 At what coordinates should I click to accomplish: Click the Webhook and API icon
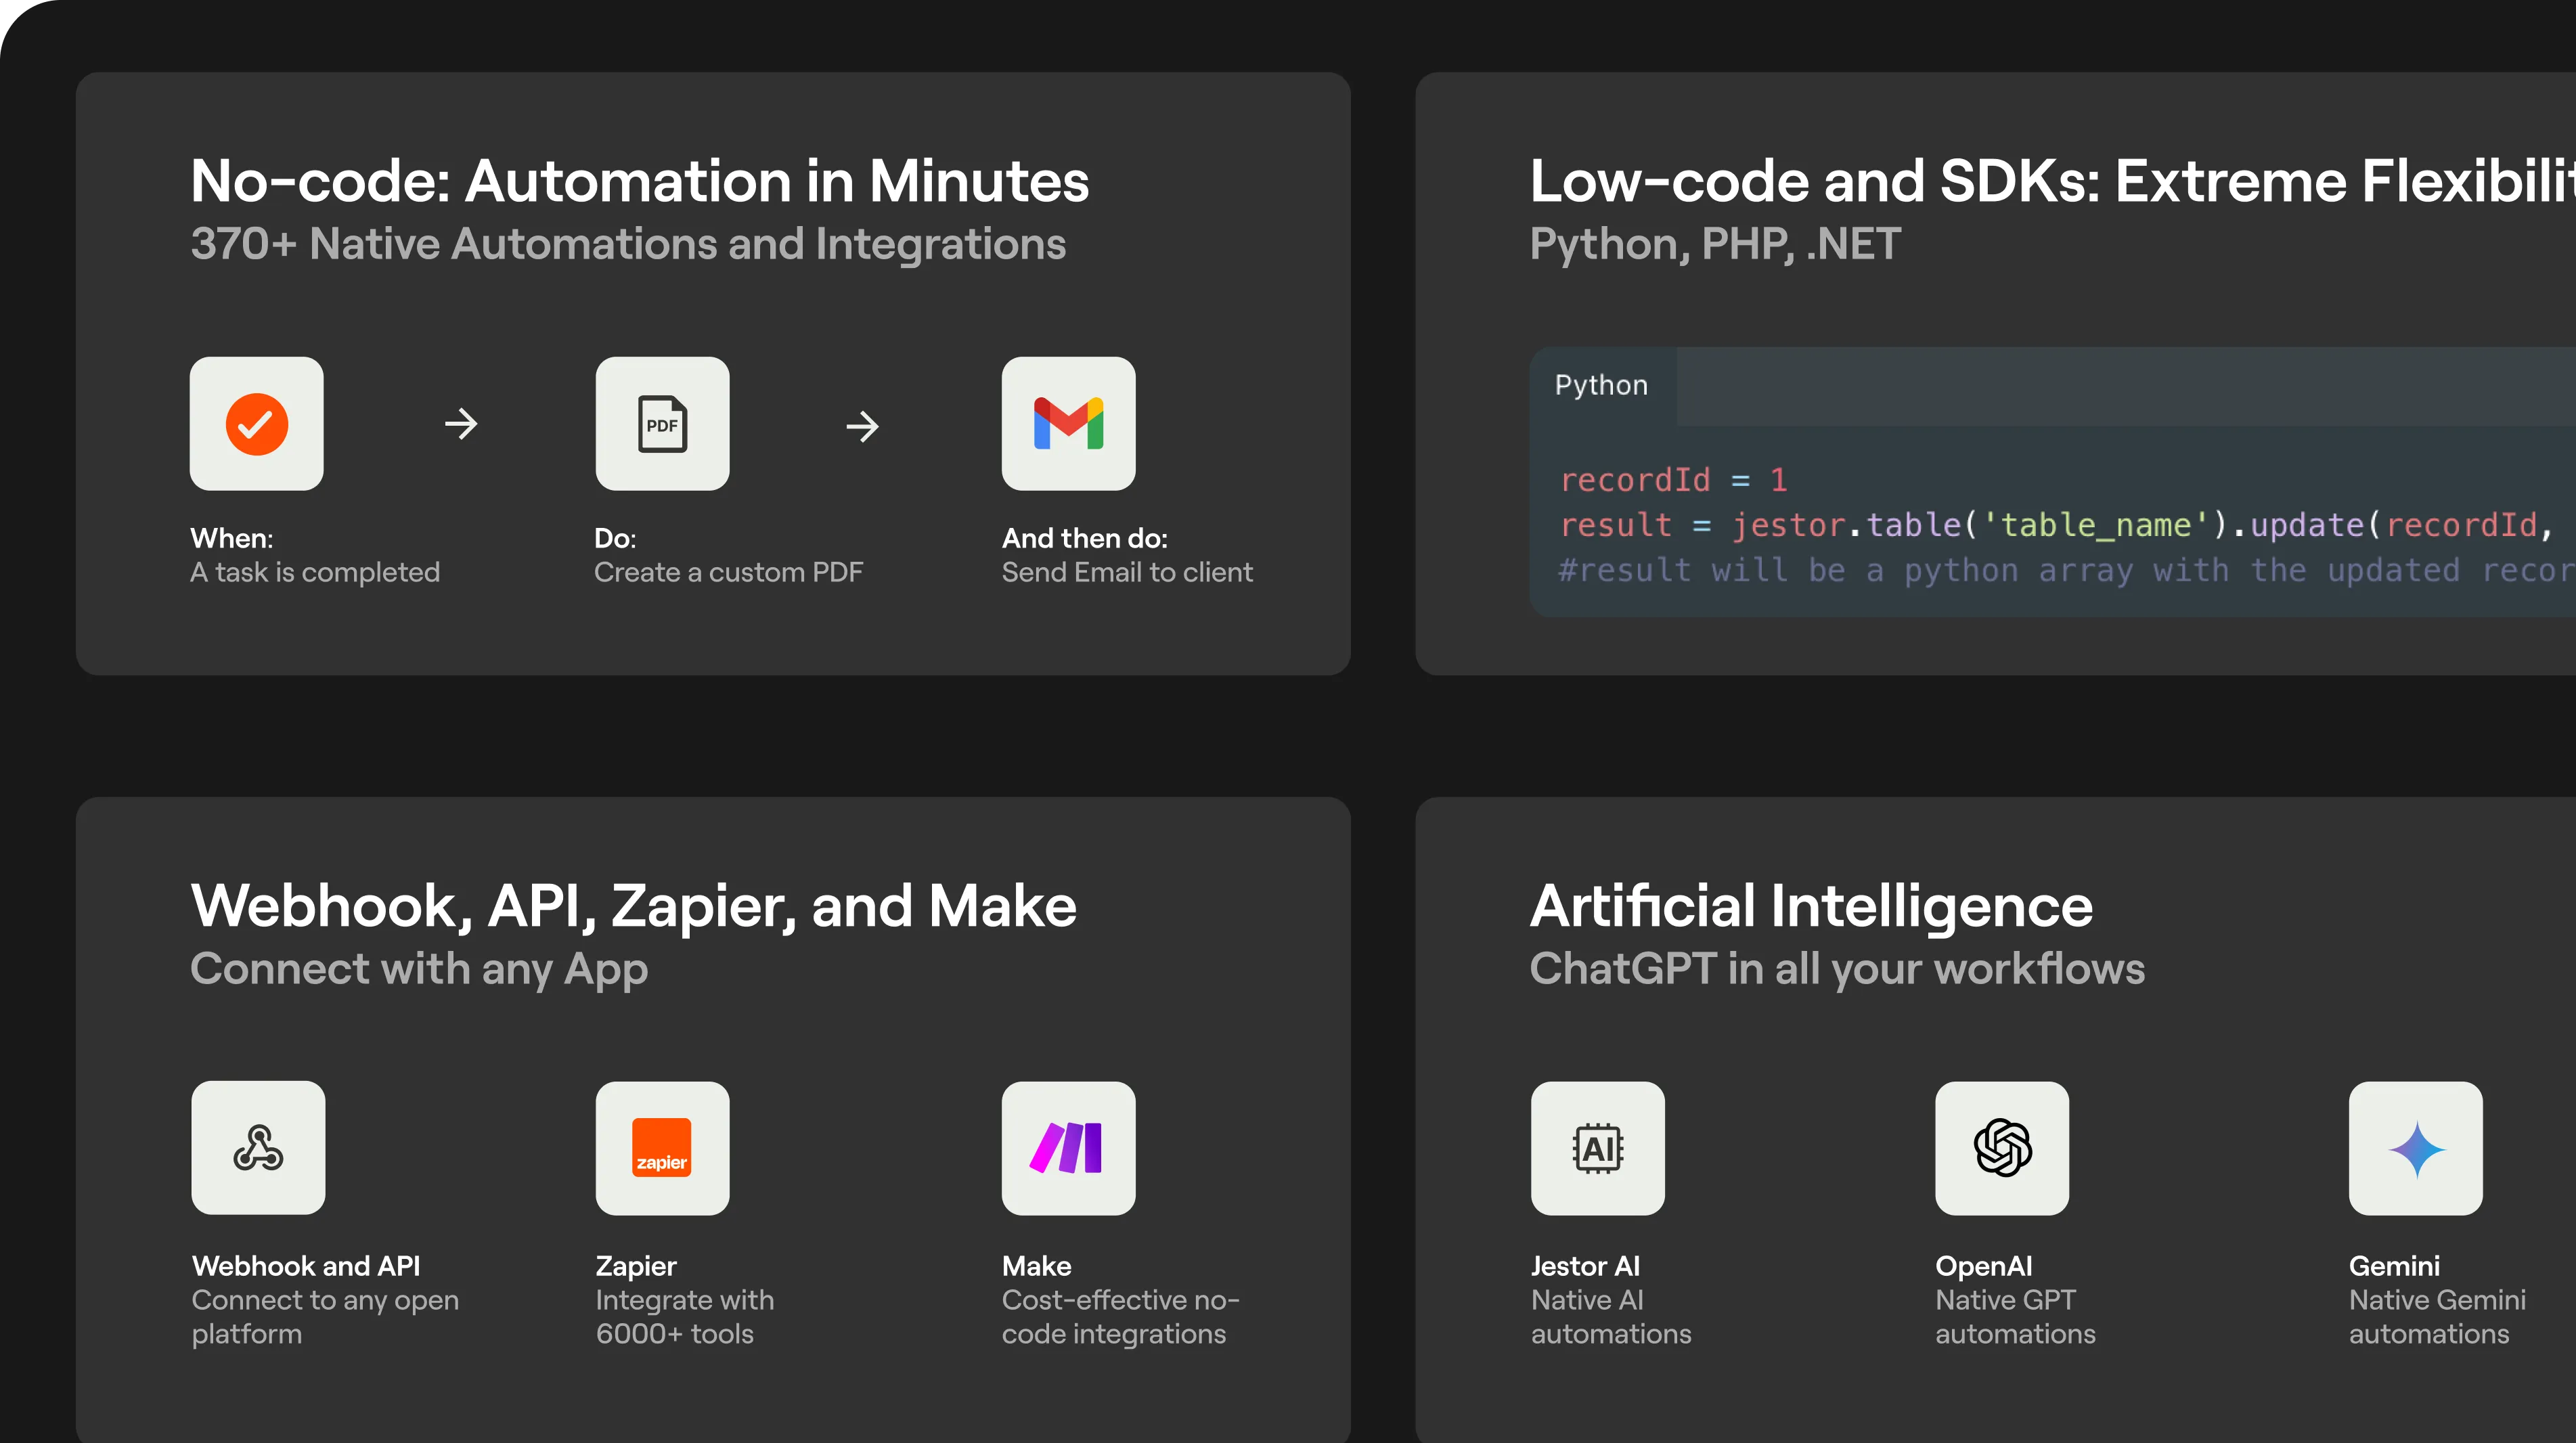click(x=258, y=1148)
